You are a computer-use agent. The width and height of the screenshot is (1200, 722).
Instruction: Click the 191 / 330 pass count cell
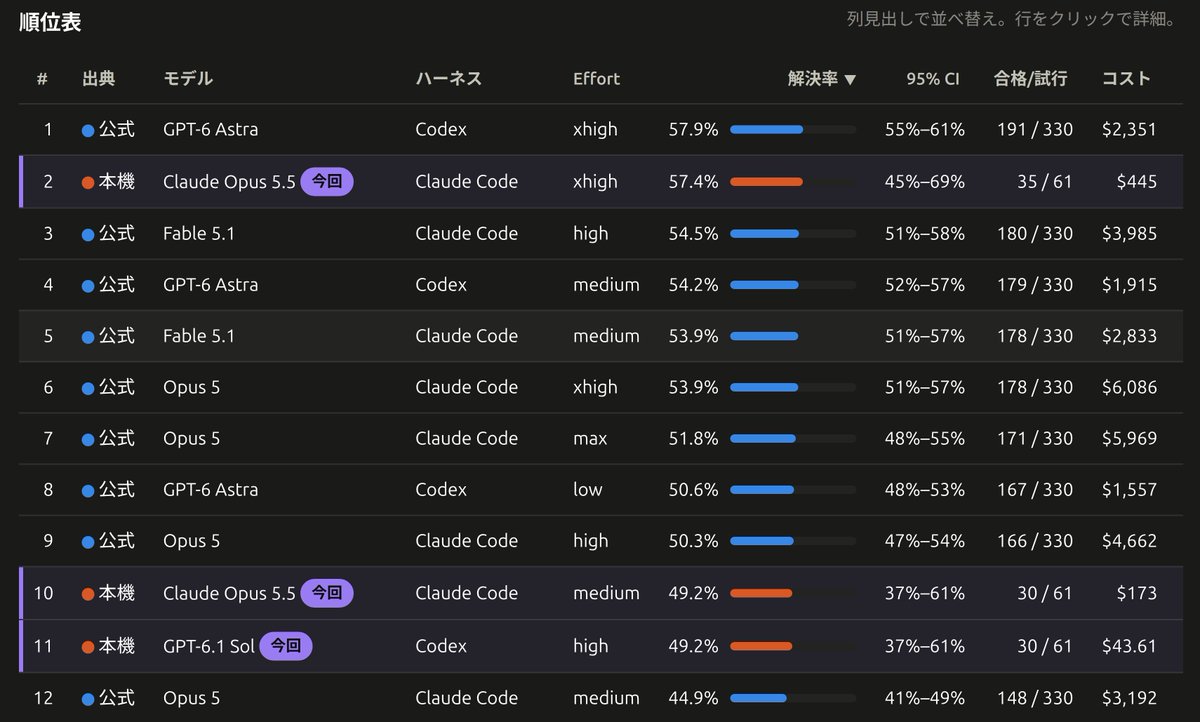(x=1035, y=129)
